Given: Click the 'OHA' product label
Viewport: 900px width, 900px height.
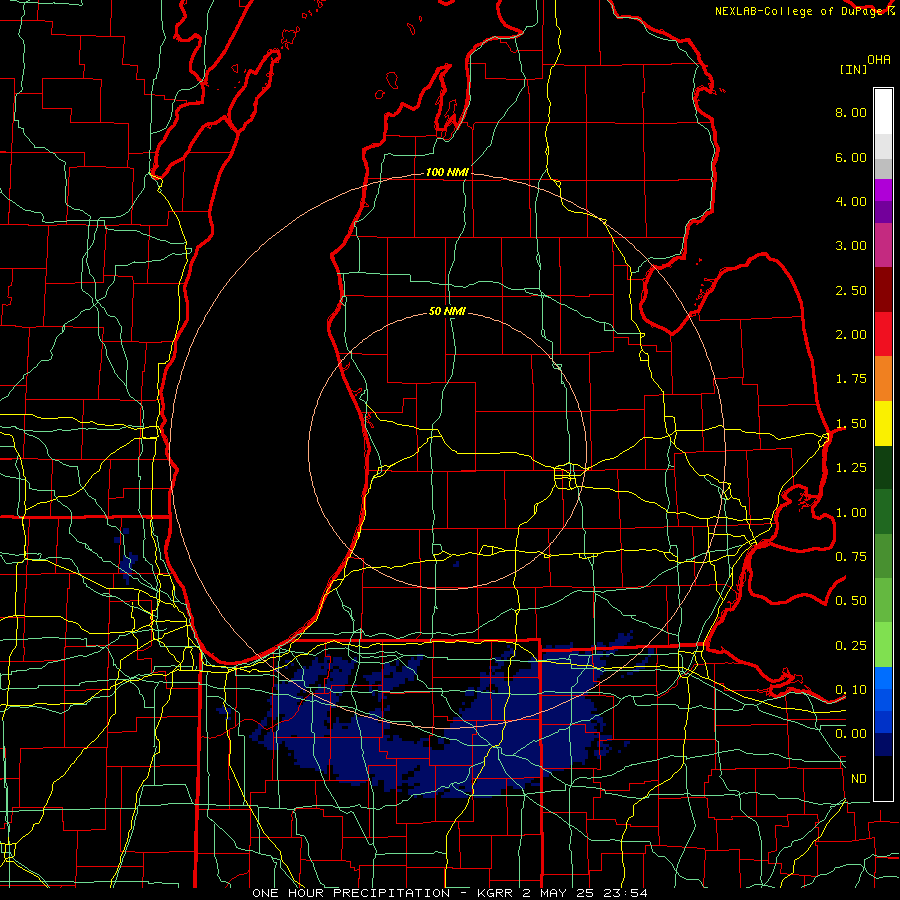Looking at the screenshot, I should pyautogui.click(x=879, y=60).
